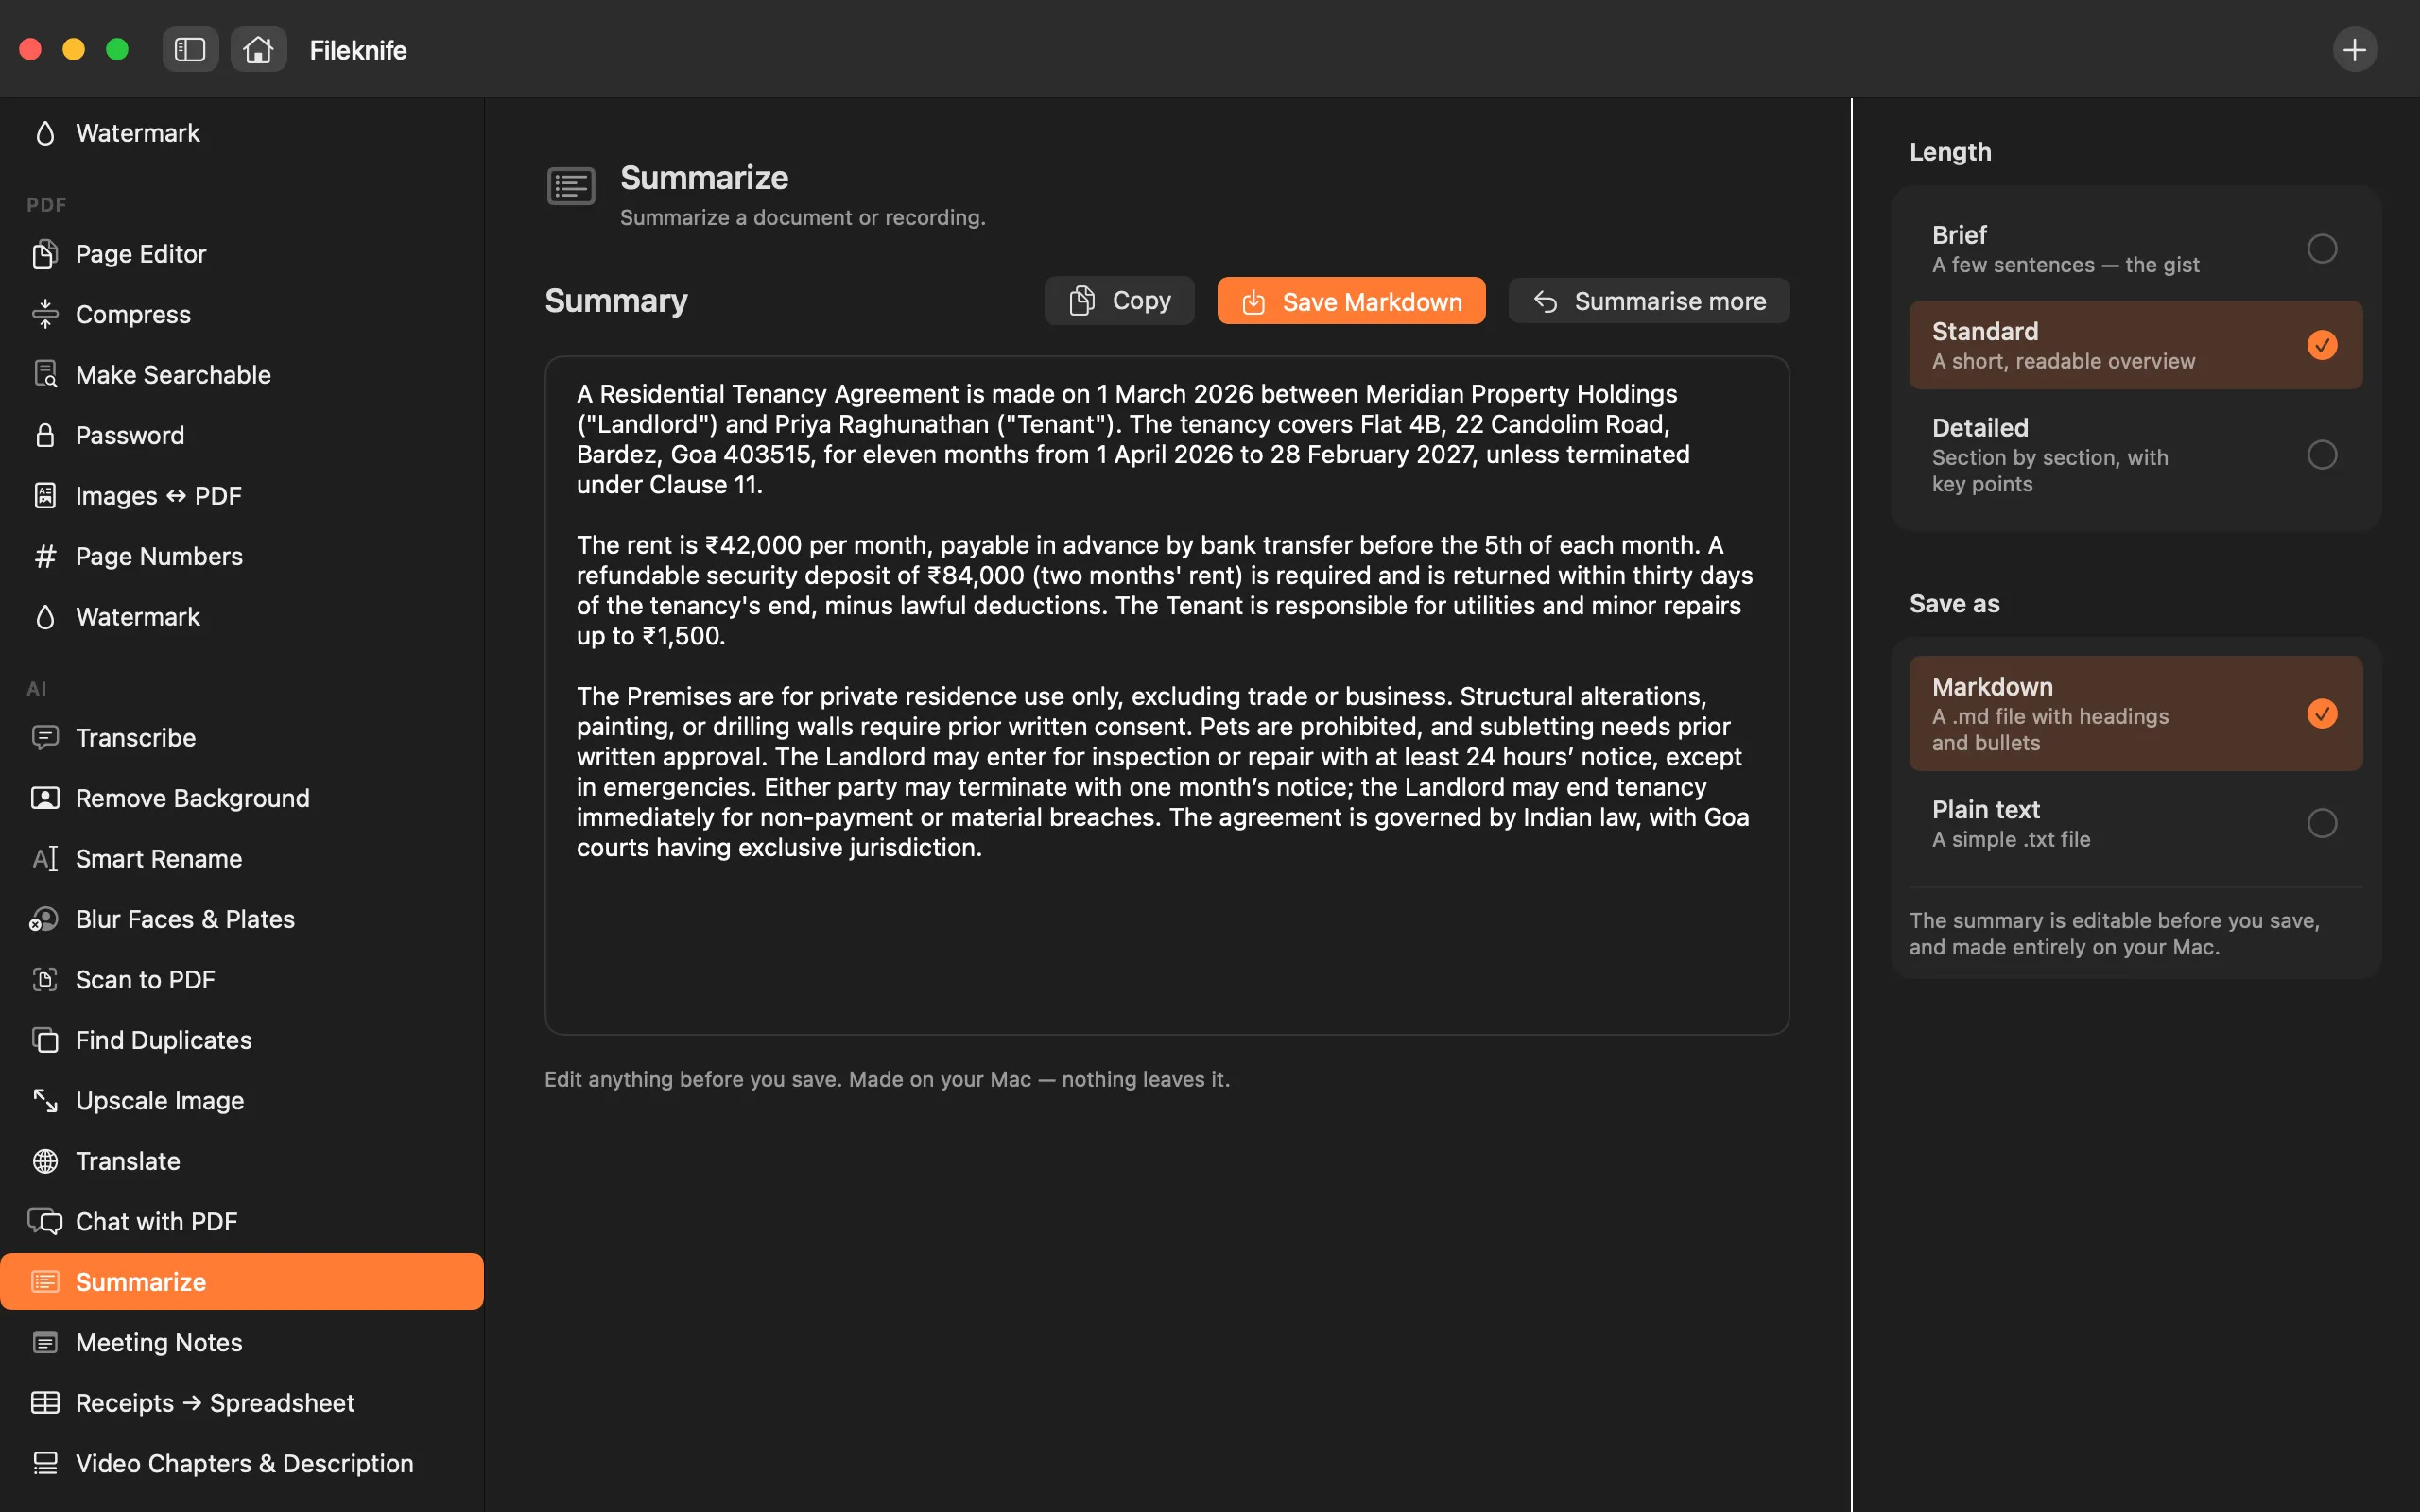Select Make Searchable icon

(45, 374)
